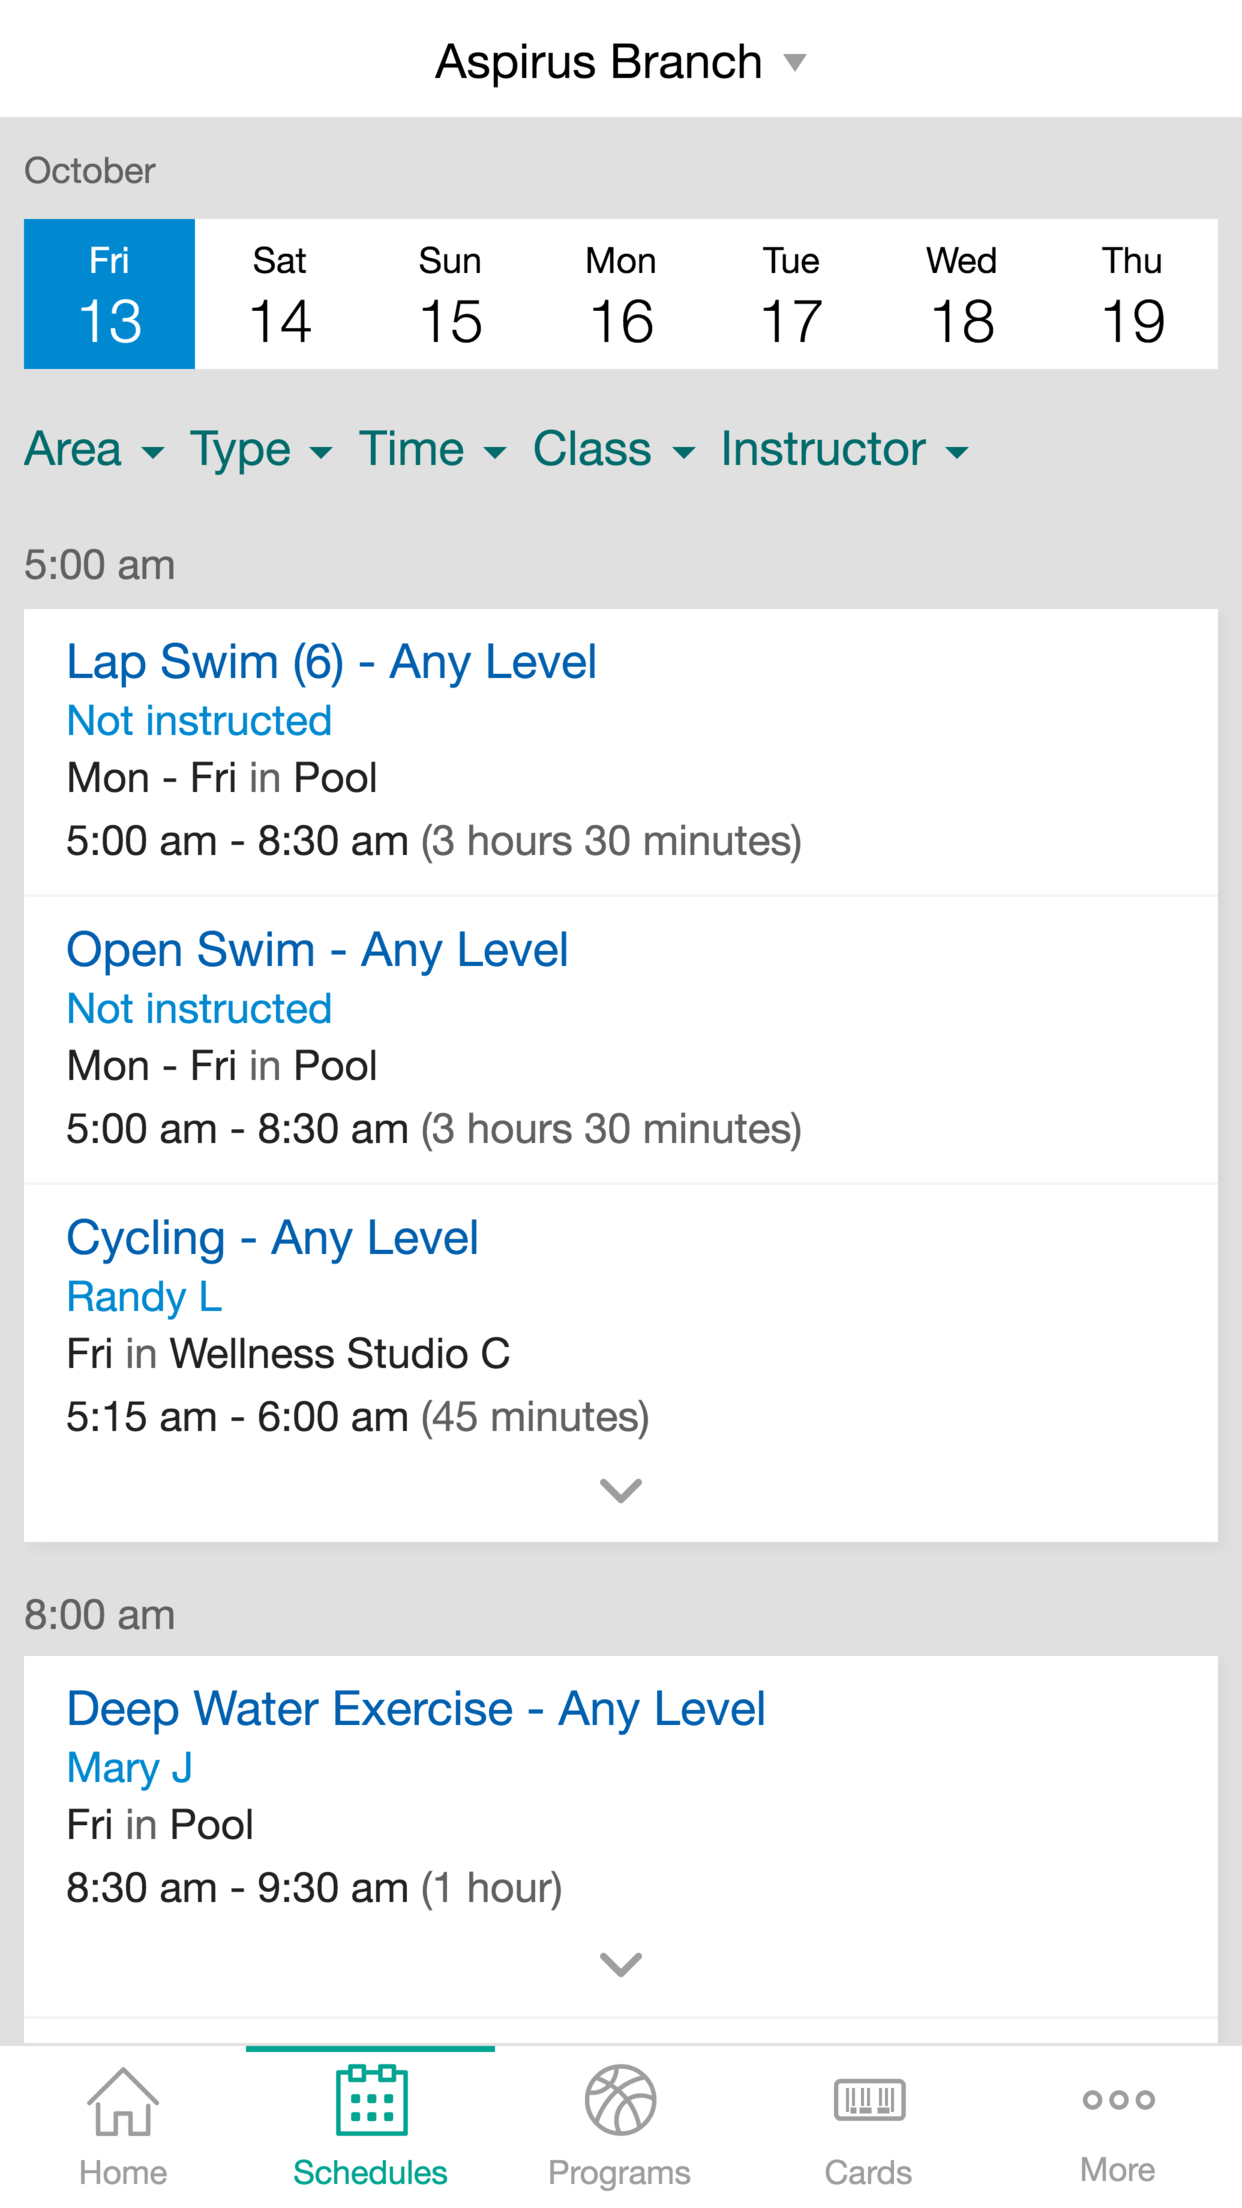
Task: Open the Programs basketball icon
Action: tap(620, 2100)
